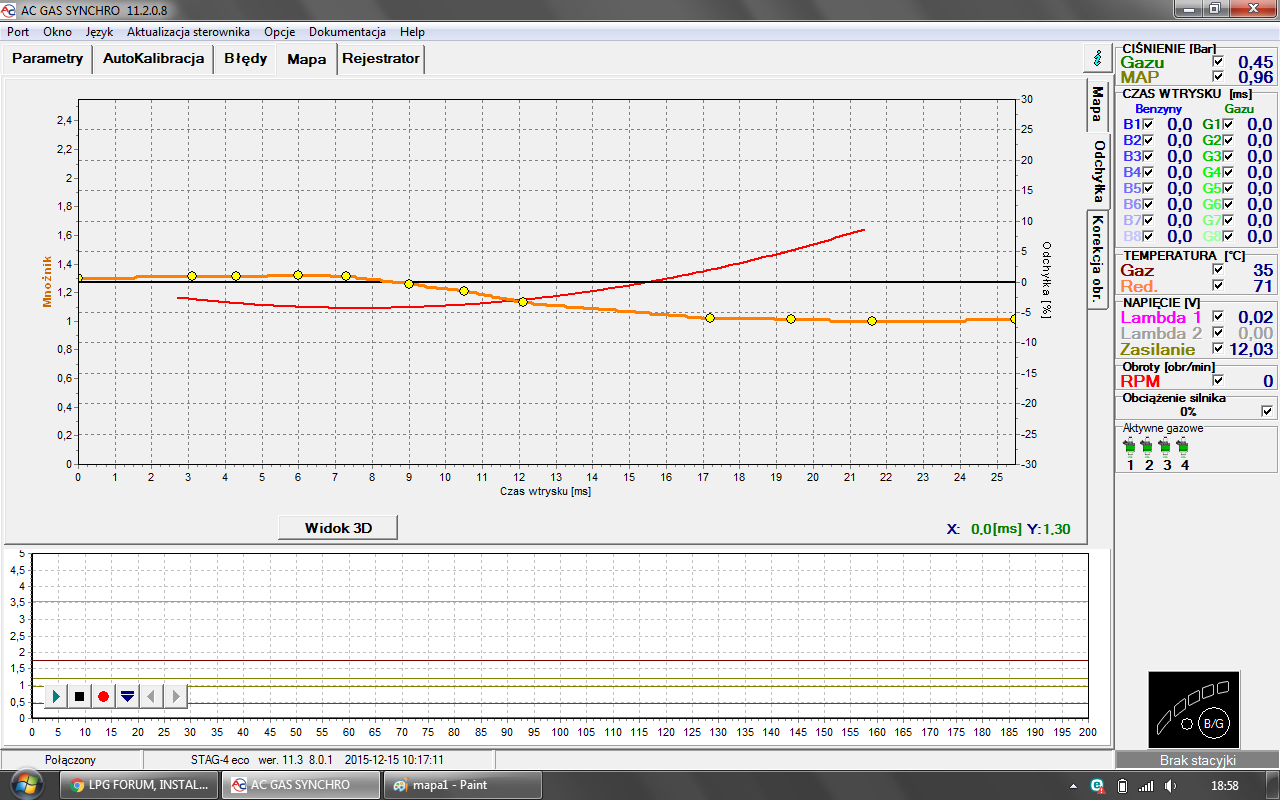Screen dimensions: 1280x800
Task: Toggle the RPM checkbox
Action: click(x=1218, y=381)
